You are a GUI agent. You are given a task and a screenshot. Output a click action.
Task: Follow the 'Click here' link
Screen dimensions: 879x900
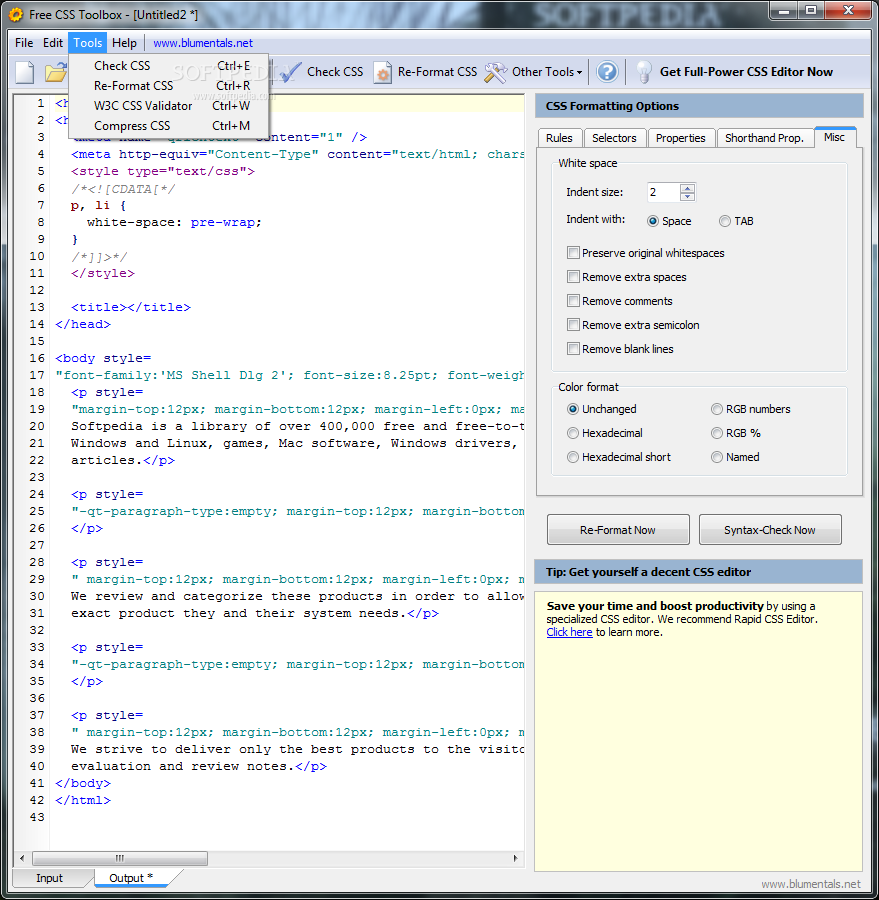click(x=569, y=632)
